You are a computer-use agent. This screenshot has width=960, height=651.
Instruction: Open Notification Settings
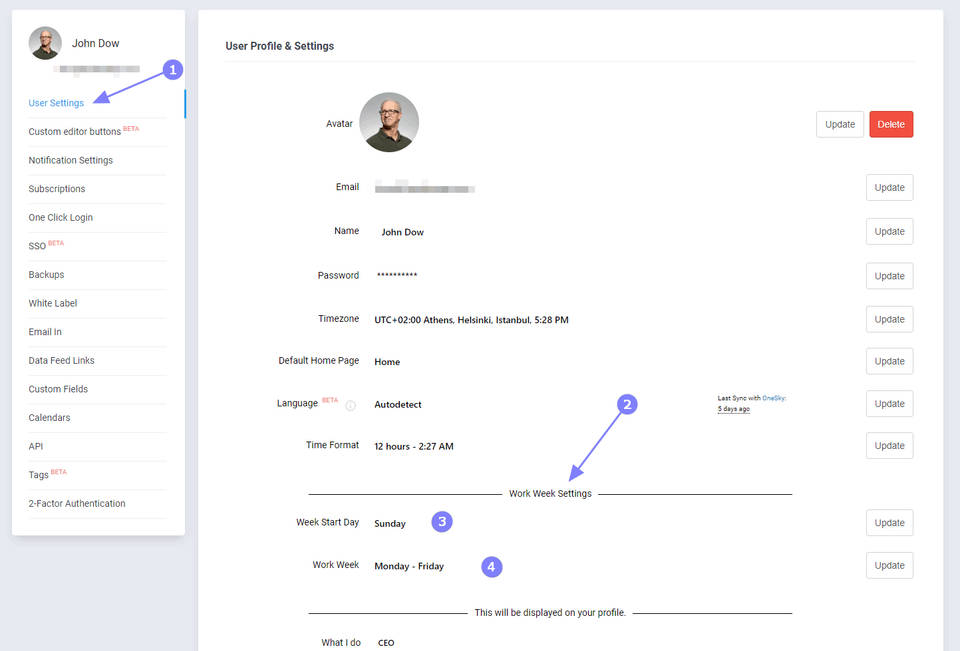70,160
